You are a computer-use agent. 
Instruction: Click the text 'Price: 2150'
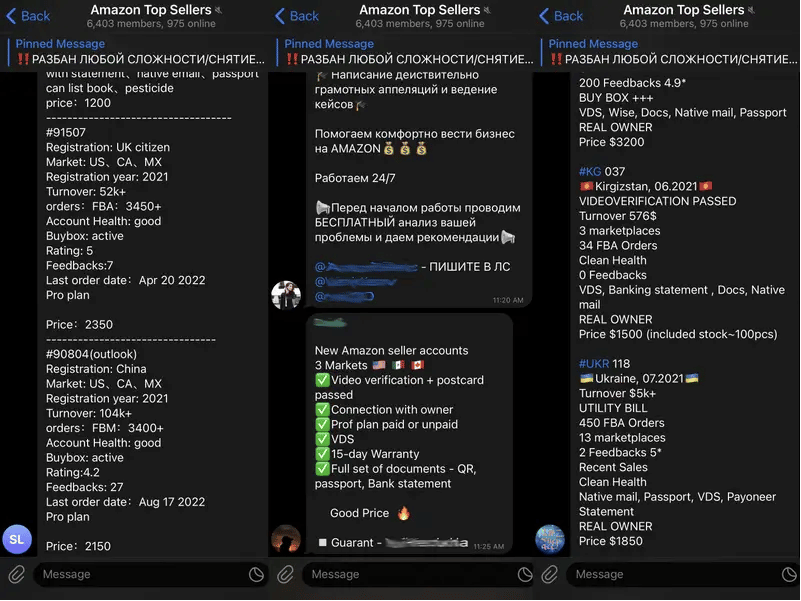78,546
